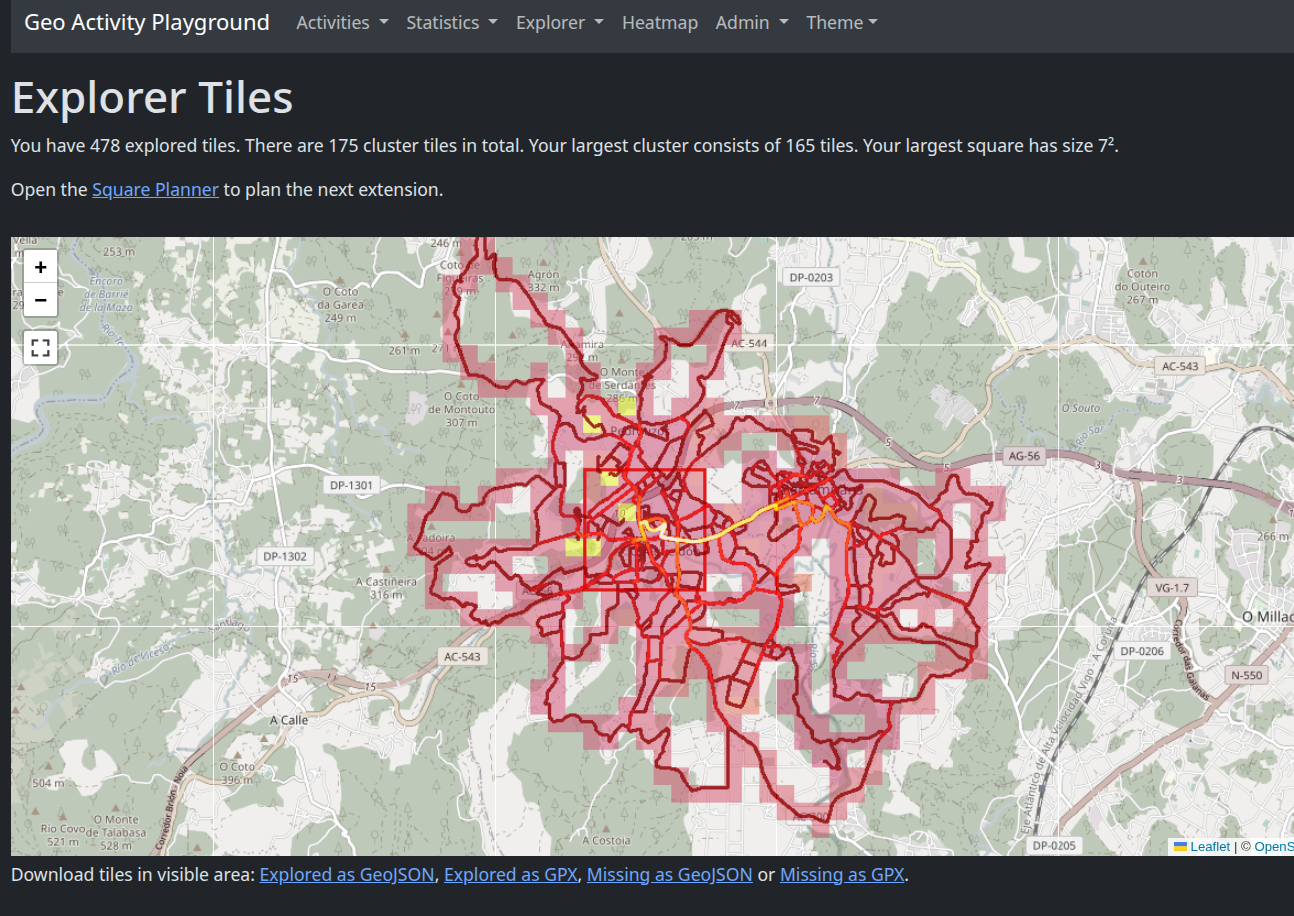Download Explored as GeoJSON
This screenshot has width=1294, height=916.
click(x=346, y=875)
